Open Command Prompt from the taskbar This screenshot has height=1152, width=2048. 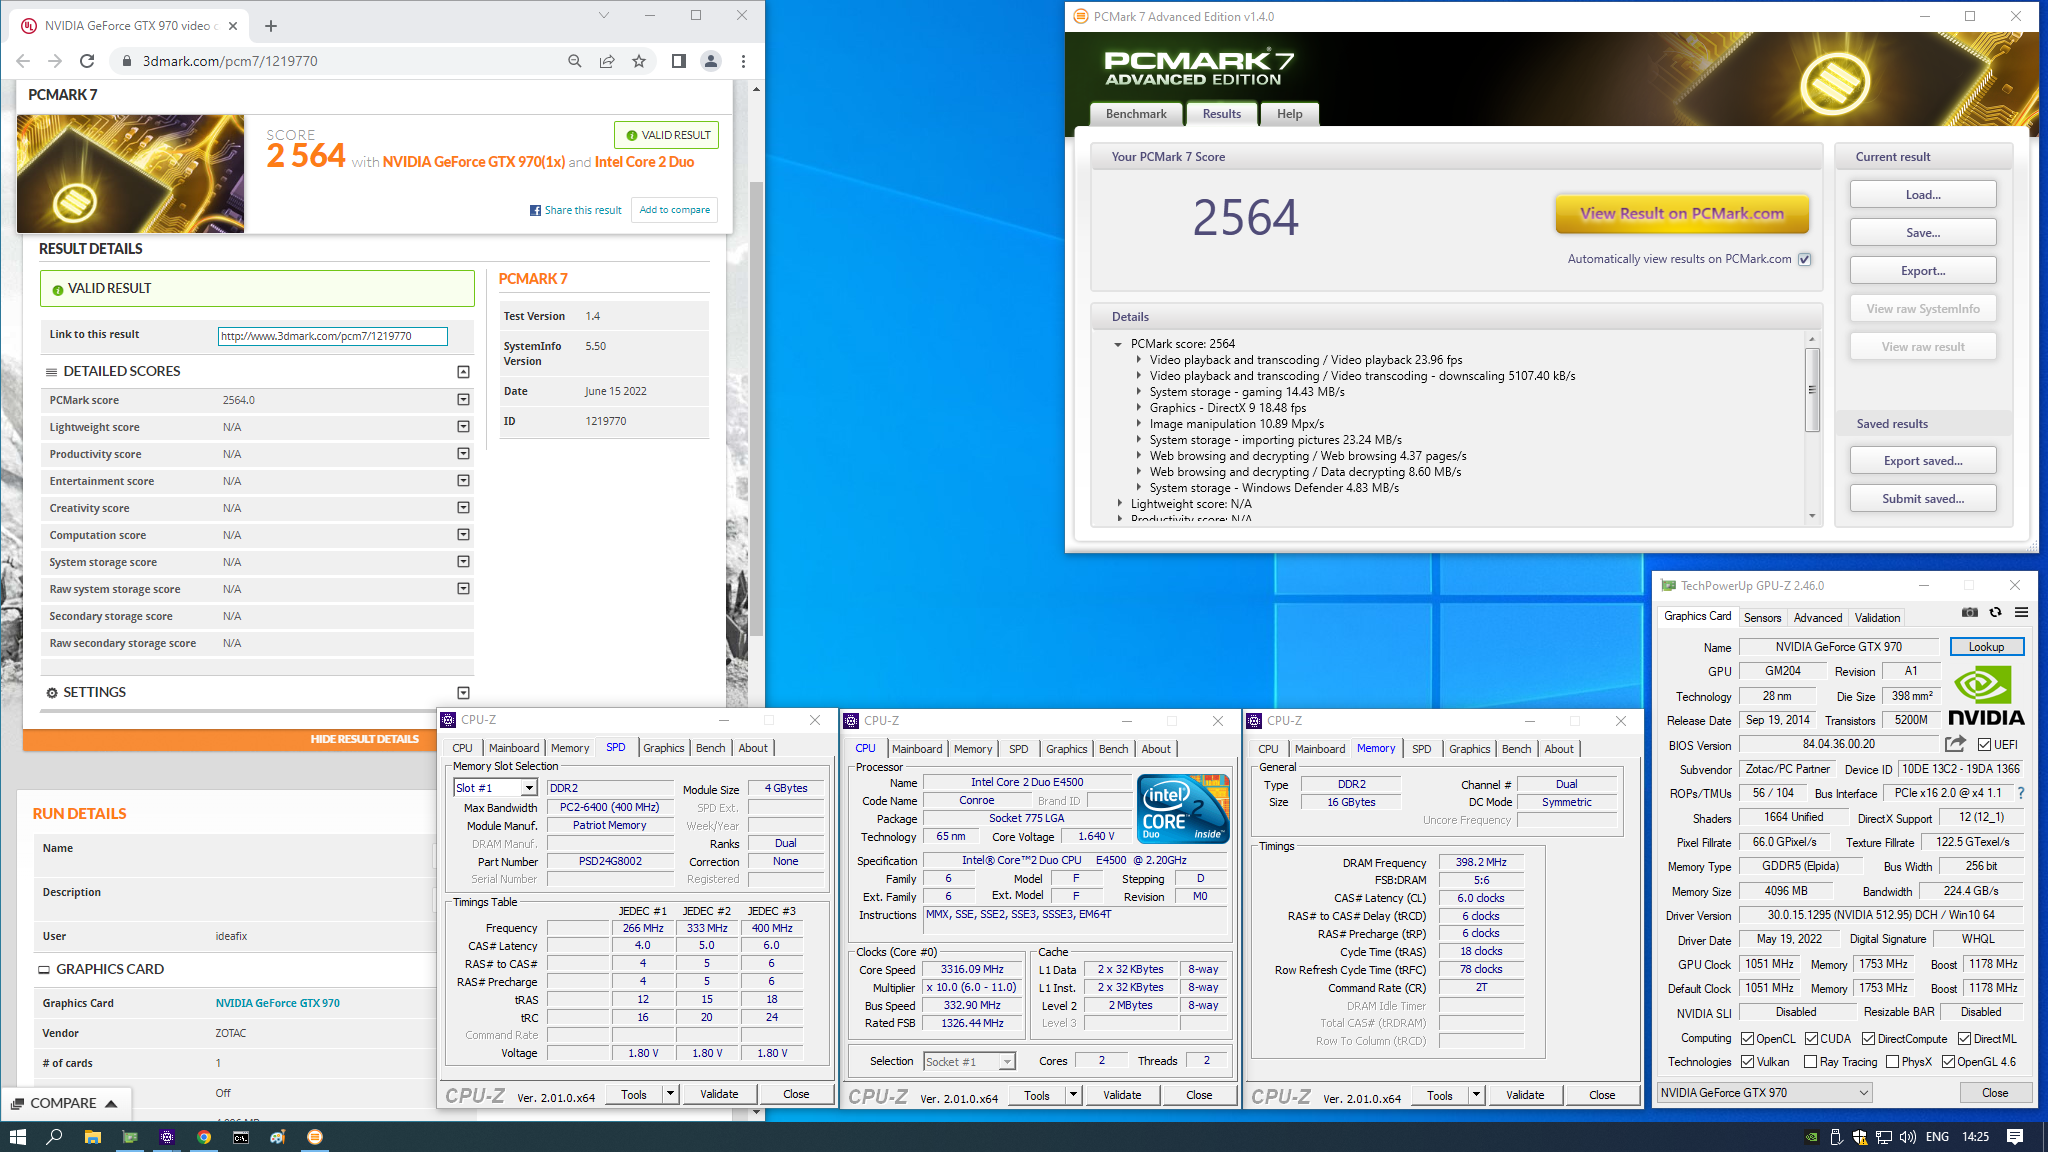pos(241,1137)
